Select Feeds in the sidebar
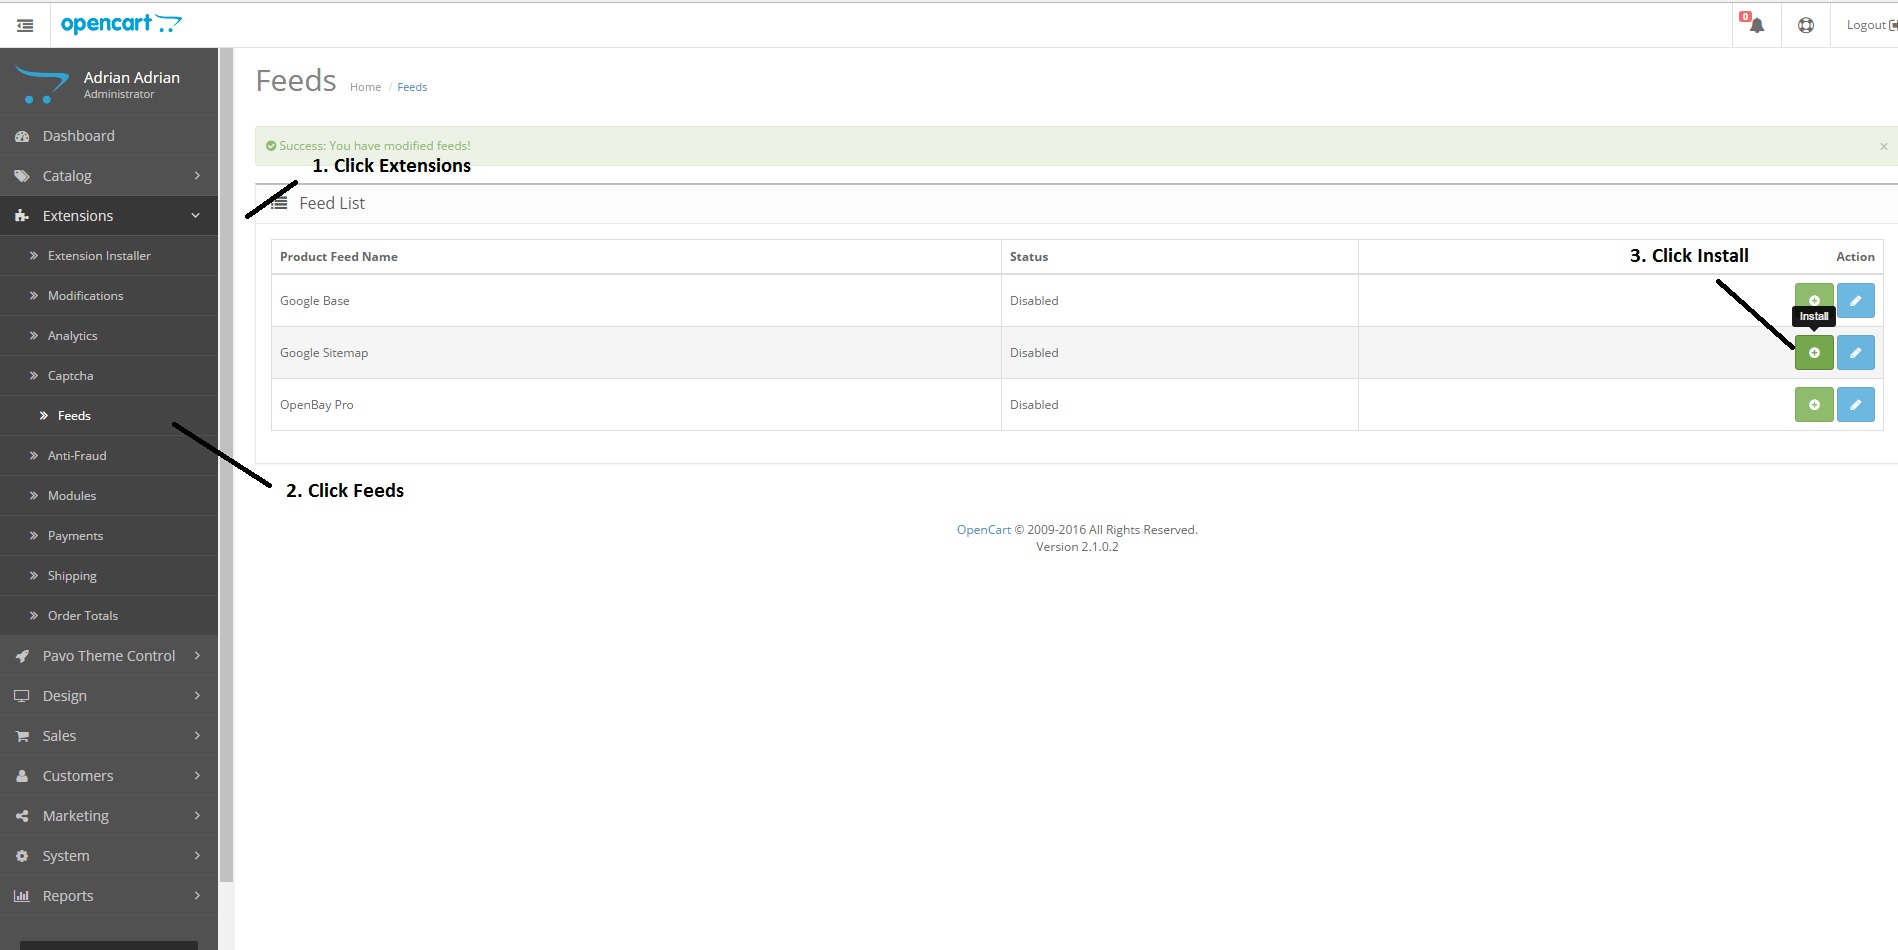1898x950 pixels. 74,415
